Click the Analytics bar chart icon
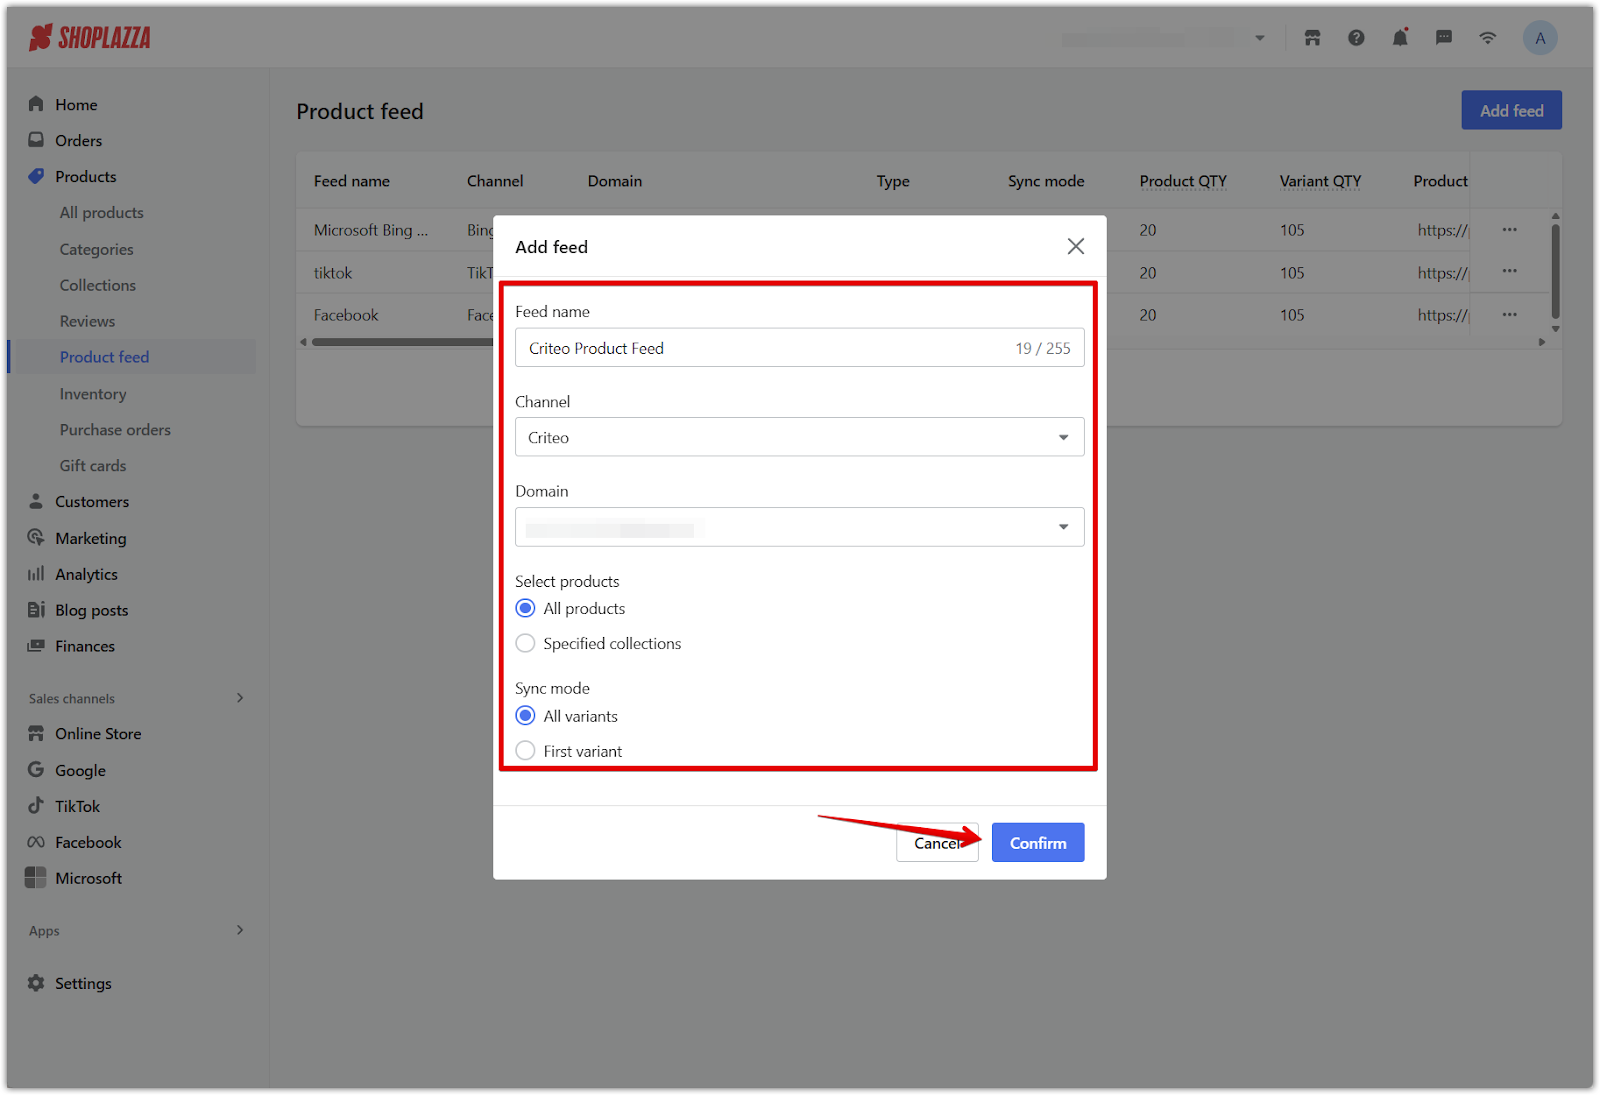The height and width of the screenshot is (1095, 1600). [36, 574]
